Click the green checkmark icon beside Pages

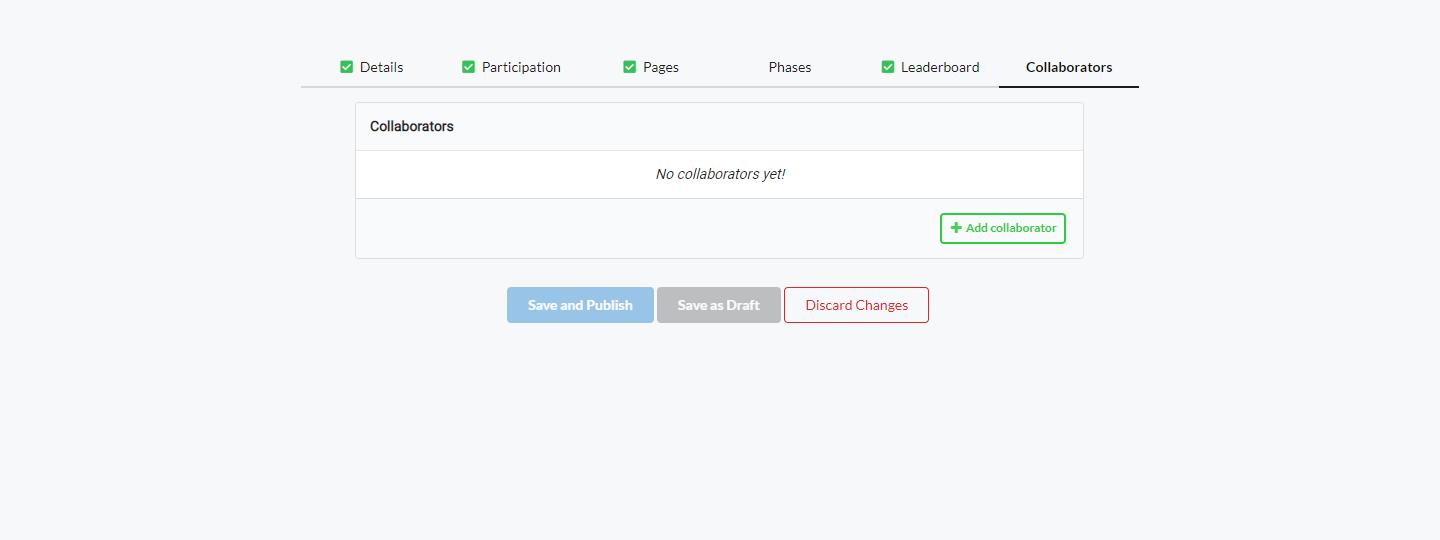(x=629, y=67)
